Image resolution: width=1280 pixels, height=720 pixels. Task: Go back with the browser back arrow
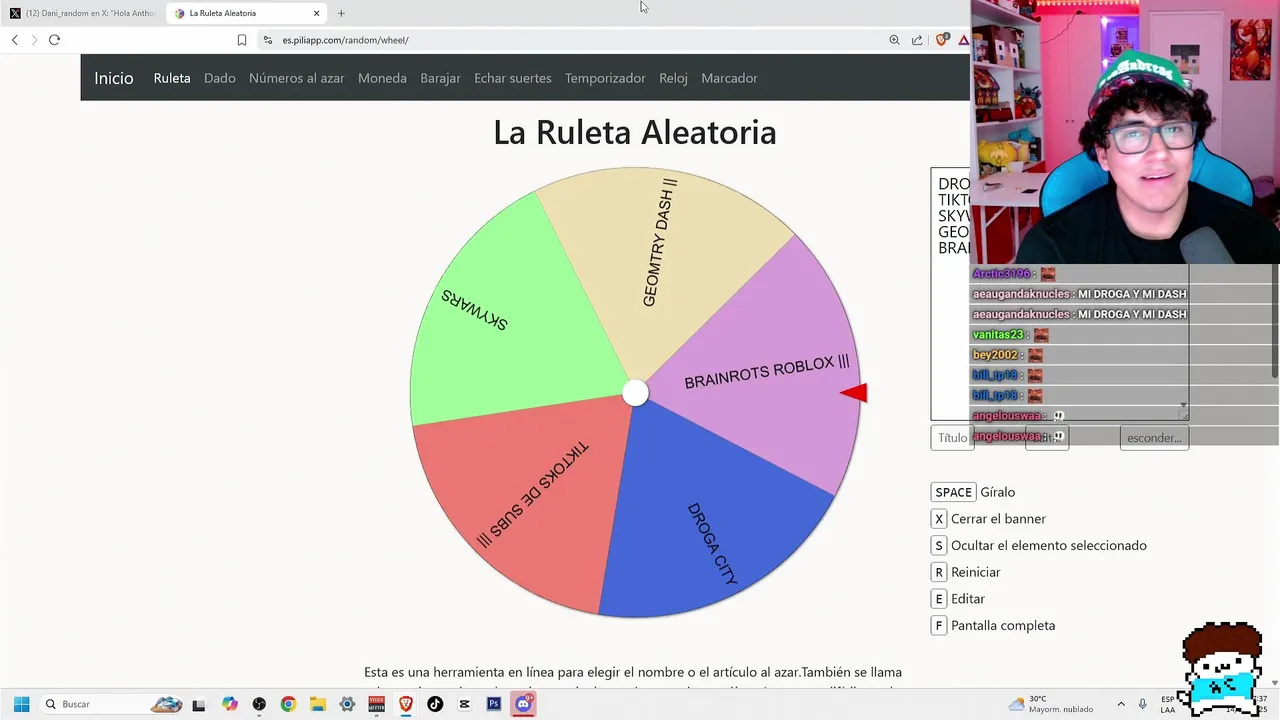tap(15, 40)
